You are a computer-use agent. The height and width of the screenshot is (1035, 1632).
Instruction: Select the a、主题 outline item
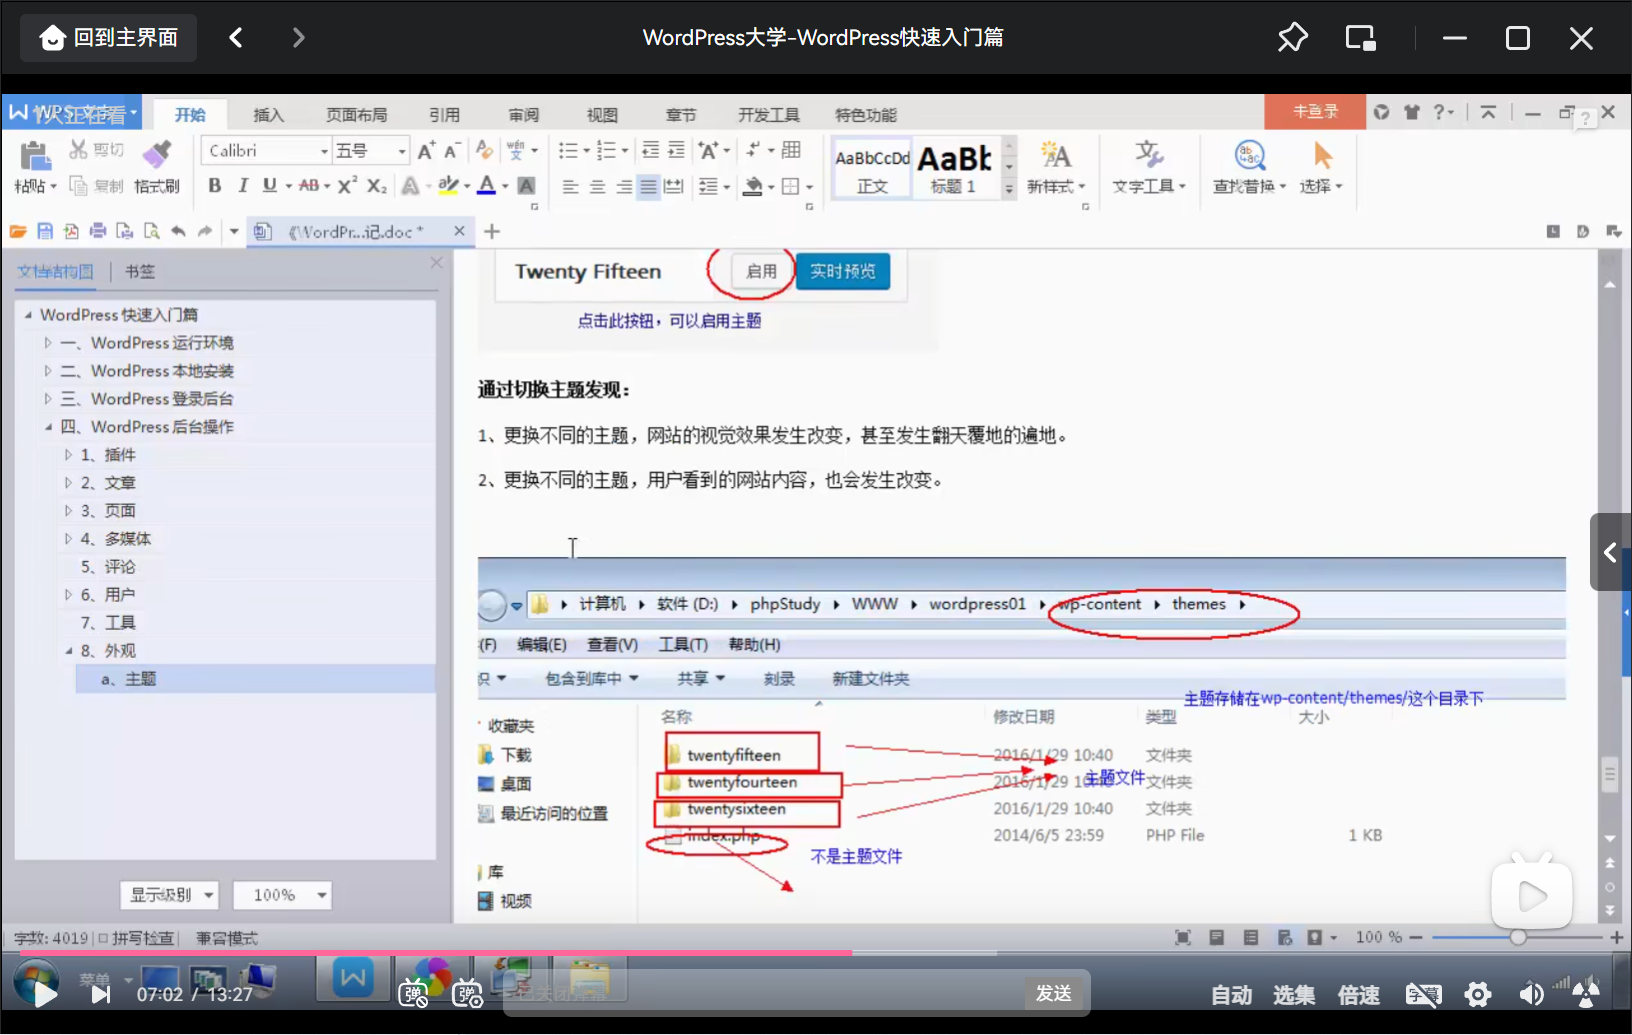tap(128, 679)
